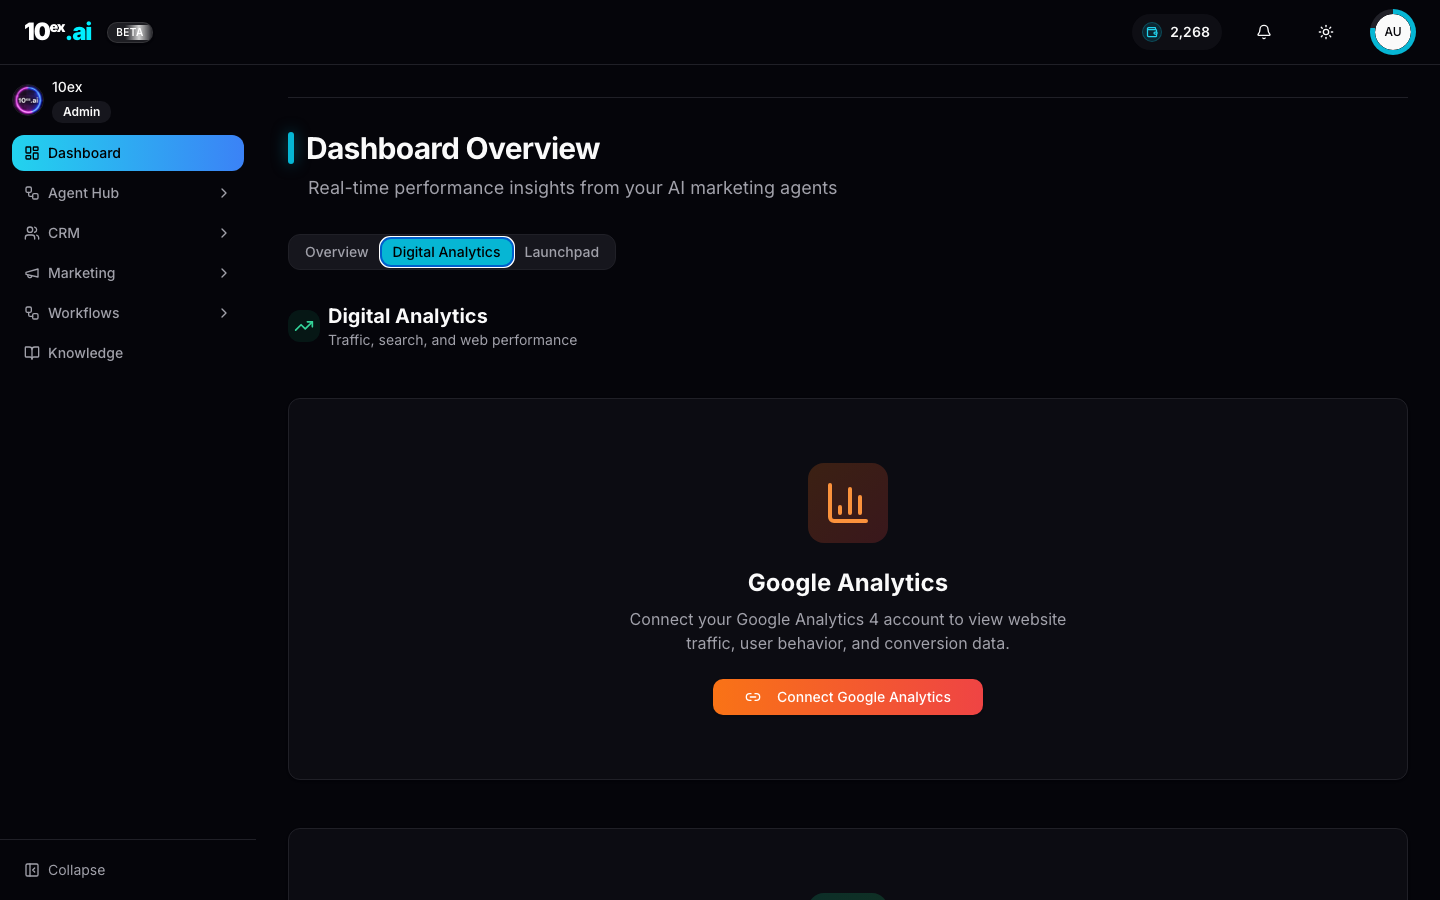Click the Dashboard Overview title
Viewport: 1440px width, 900px height.
(x=453, y=148)
